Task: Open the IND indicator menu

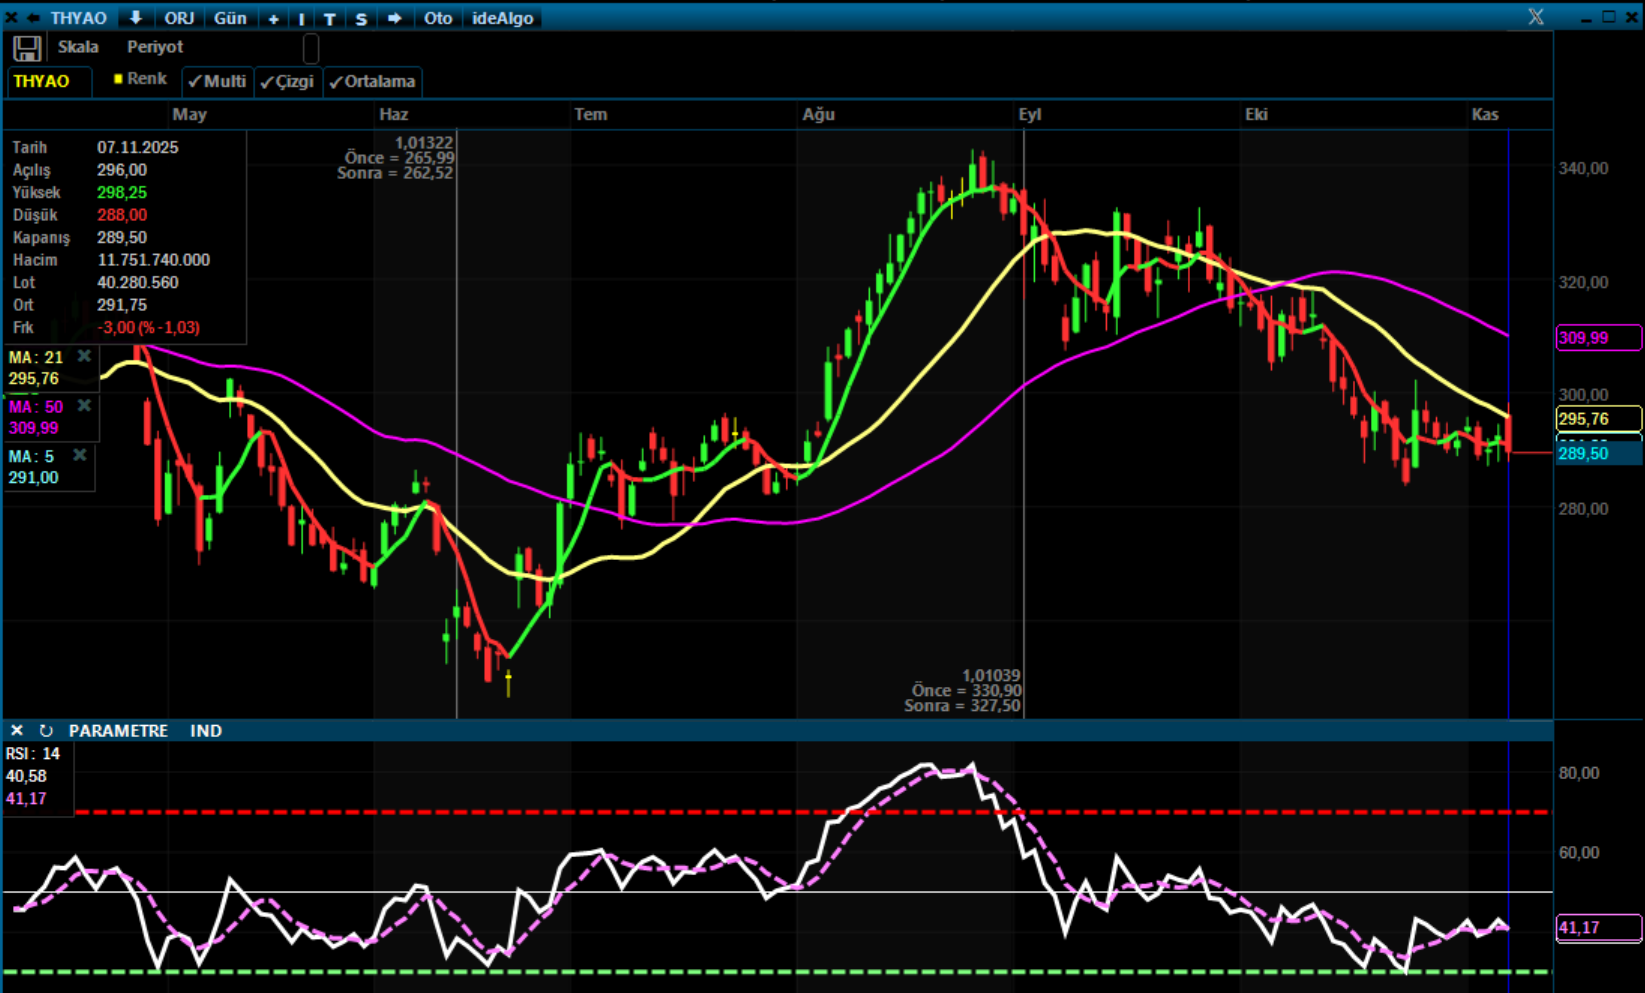Action: [206, 731]
